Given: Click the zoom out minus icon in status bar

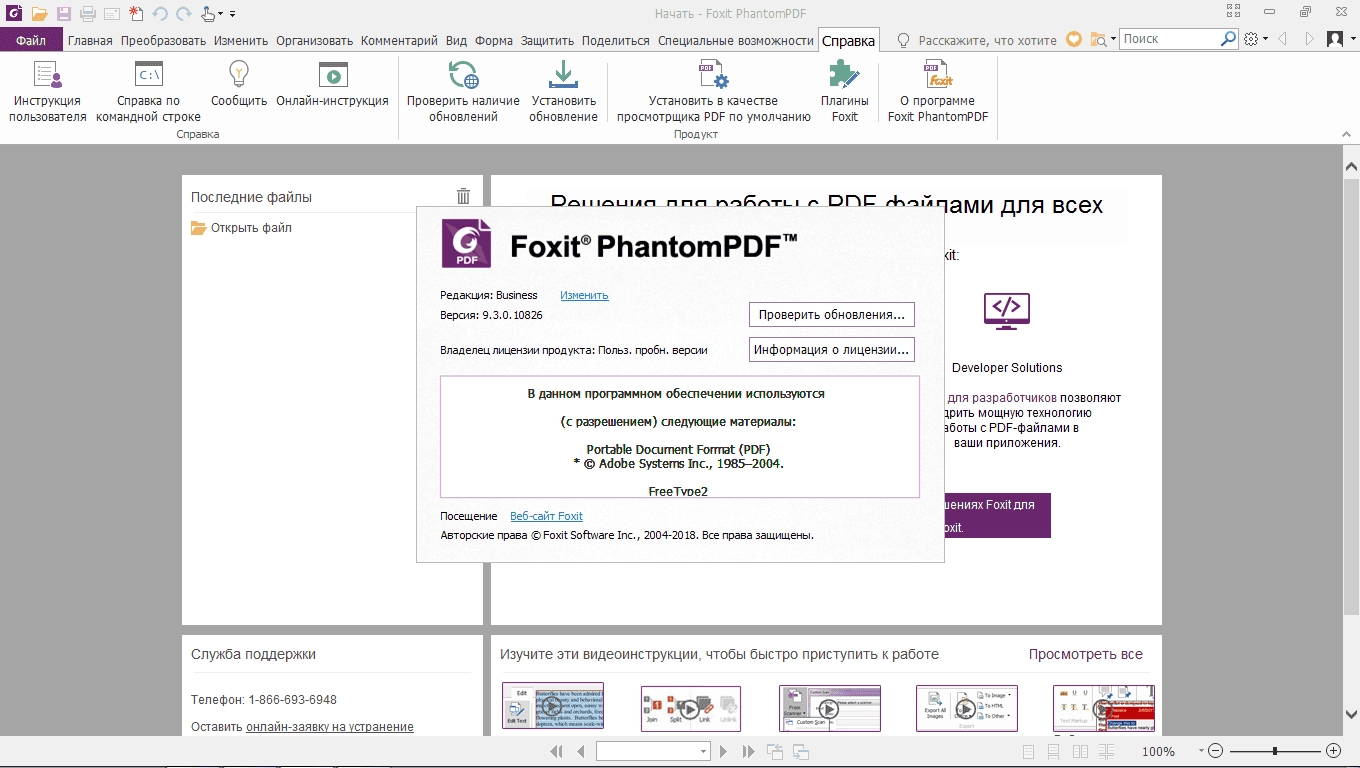Looking at the screenshot, I should (1215, 751).
